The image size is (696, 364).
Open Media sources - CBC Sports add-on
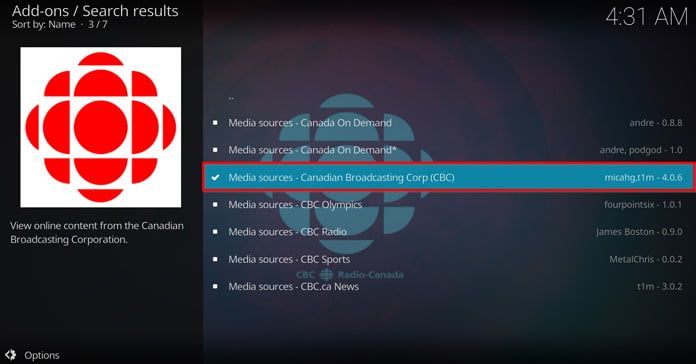pyautogui.click(x=449, y=259)
